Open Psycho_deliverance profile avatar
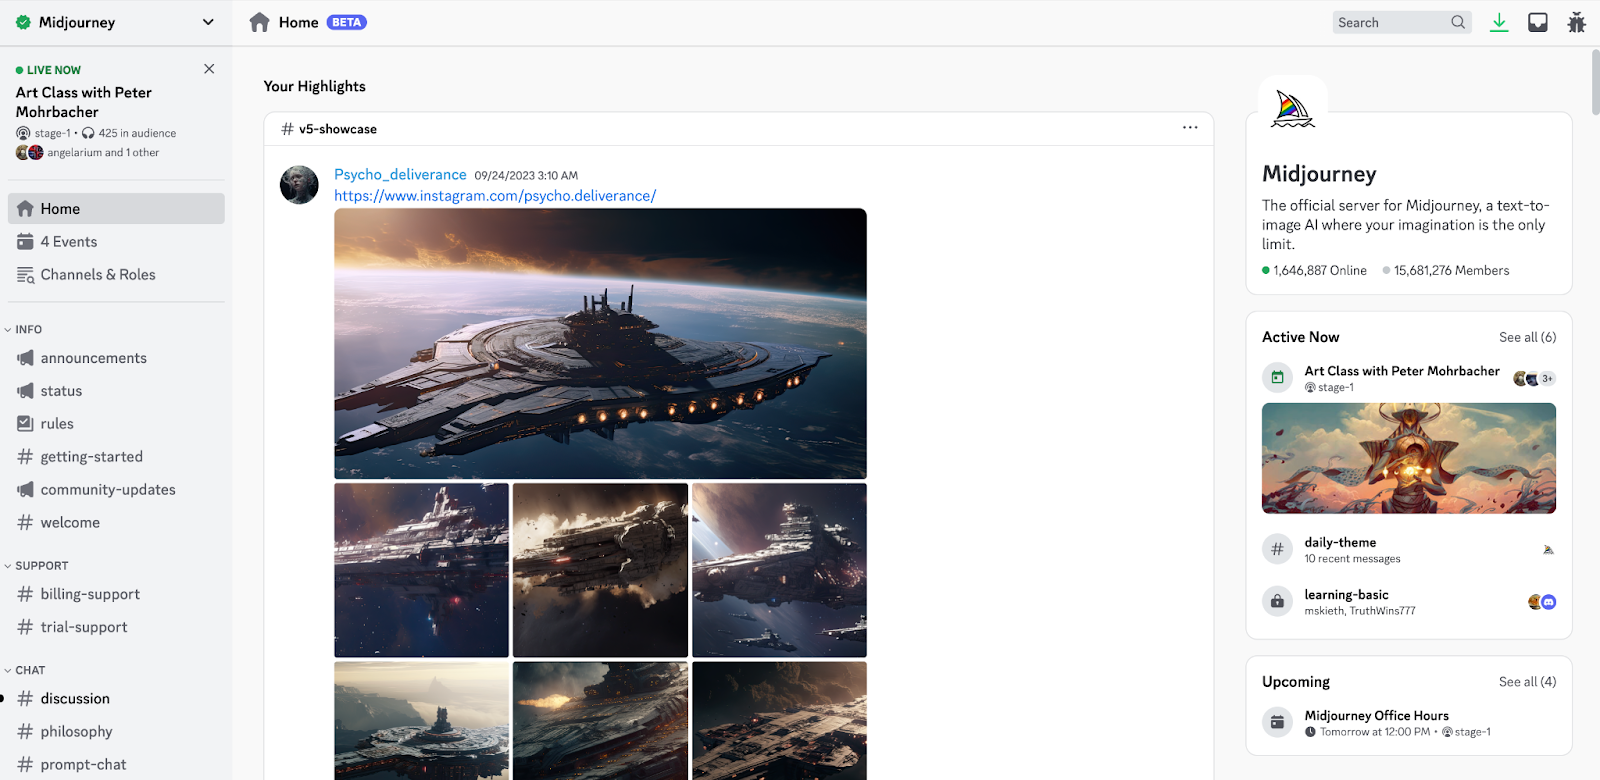Screen dimensions: 1600x780 click(x=299, y=185)
